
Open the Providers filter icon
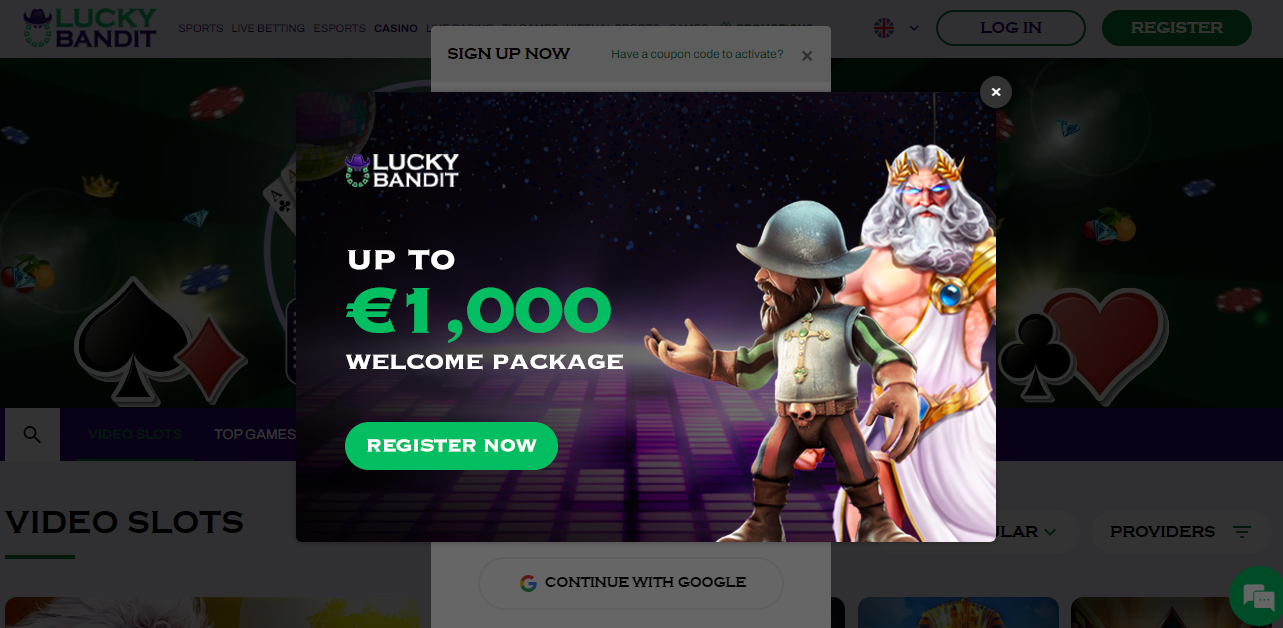click(1242, 532)
